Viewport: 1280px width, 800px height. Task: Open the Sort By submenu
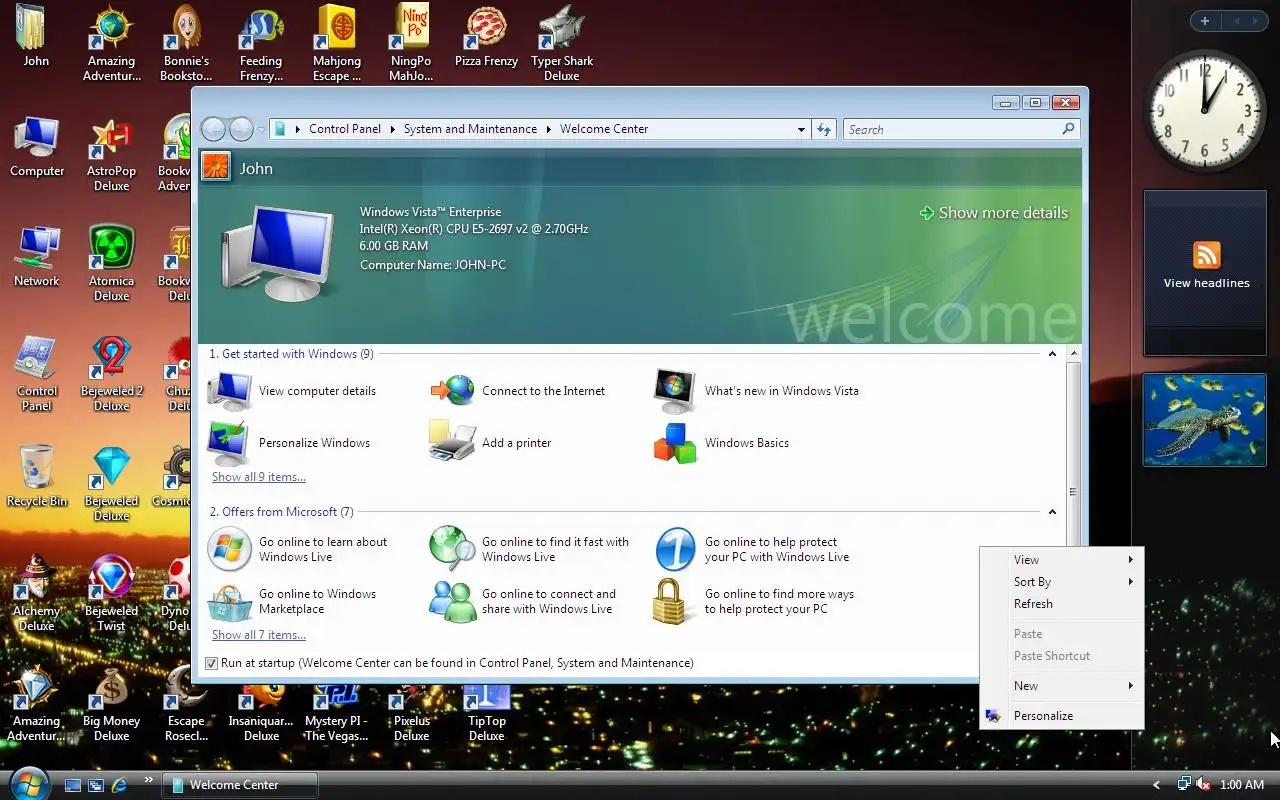(1062, 582)
